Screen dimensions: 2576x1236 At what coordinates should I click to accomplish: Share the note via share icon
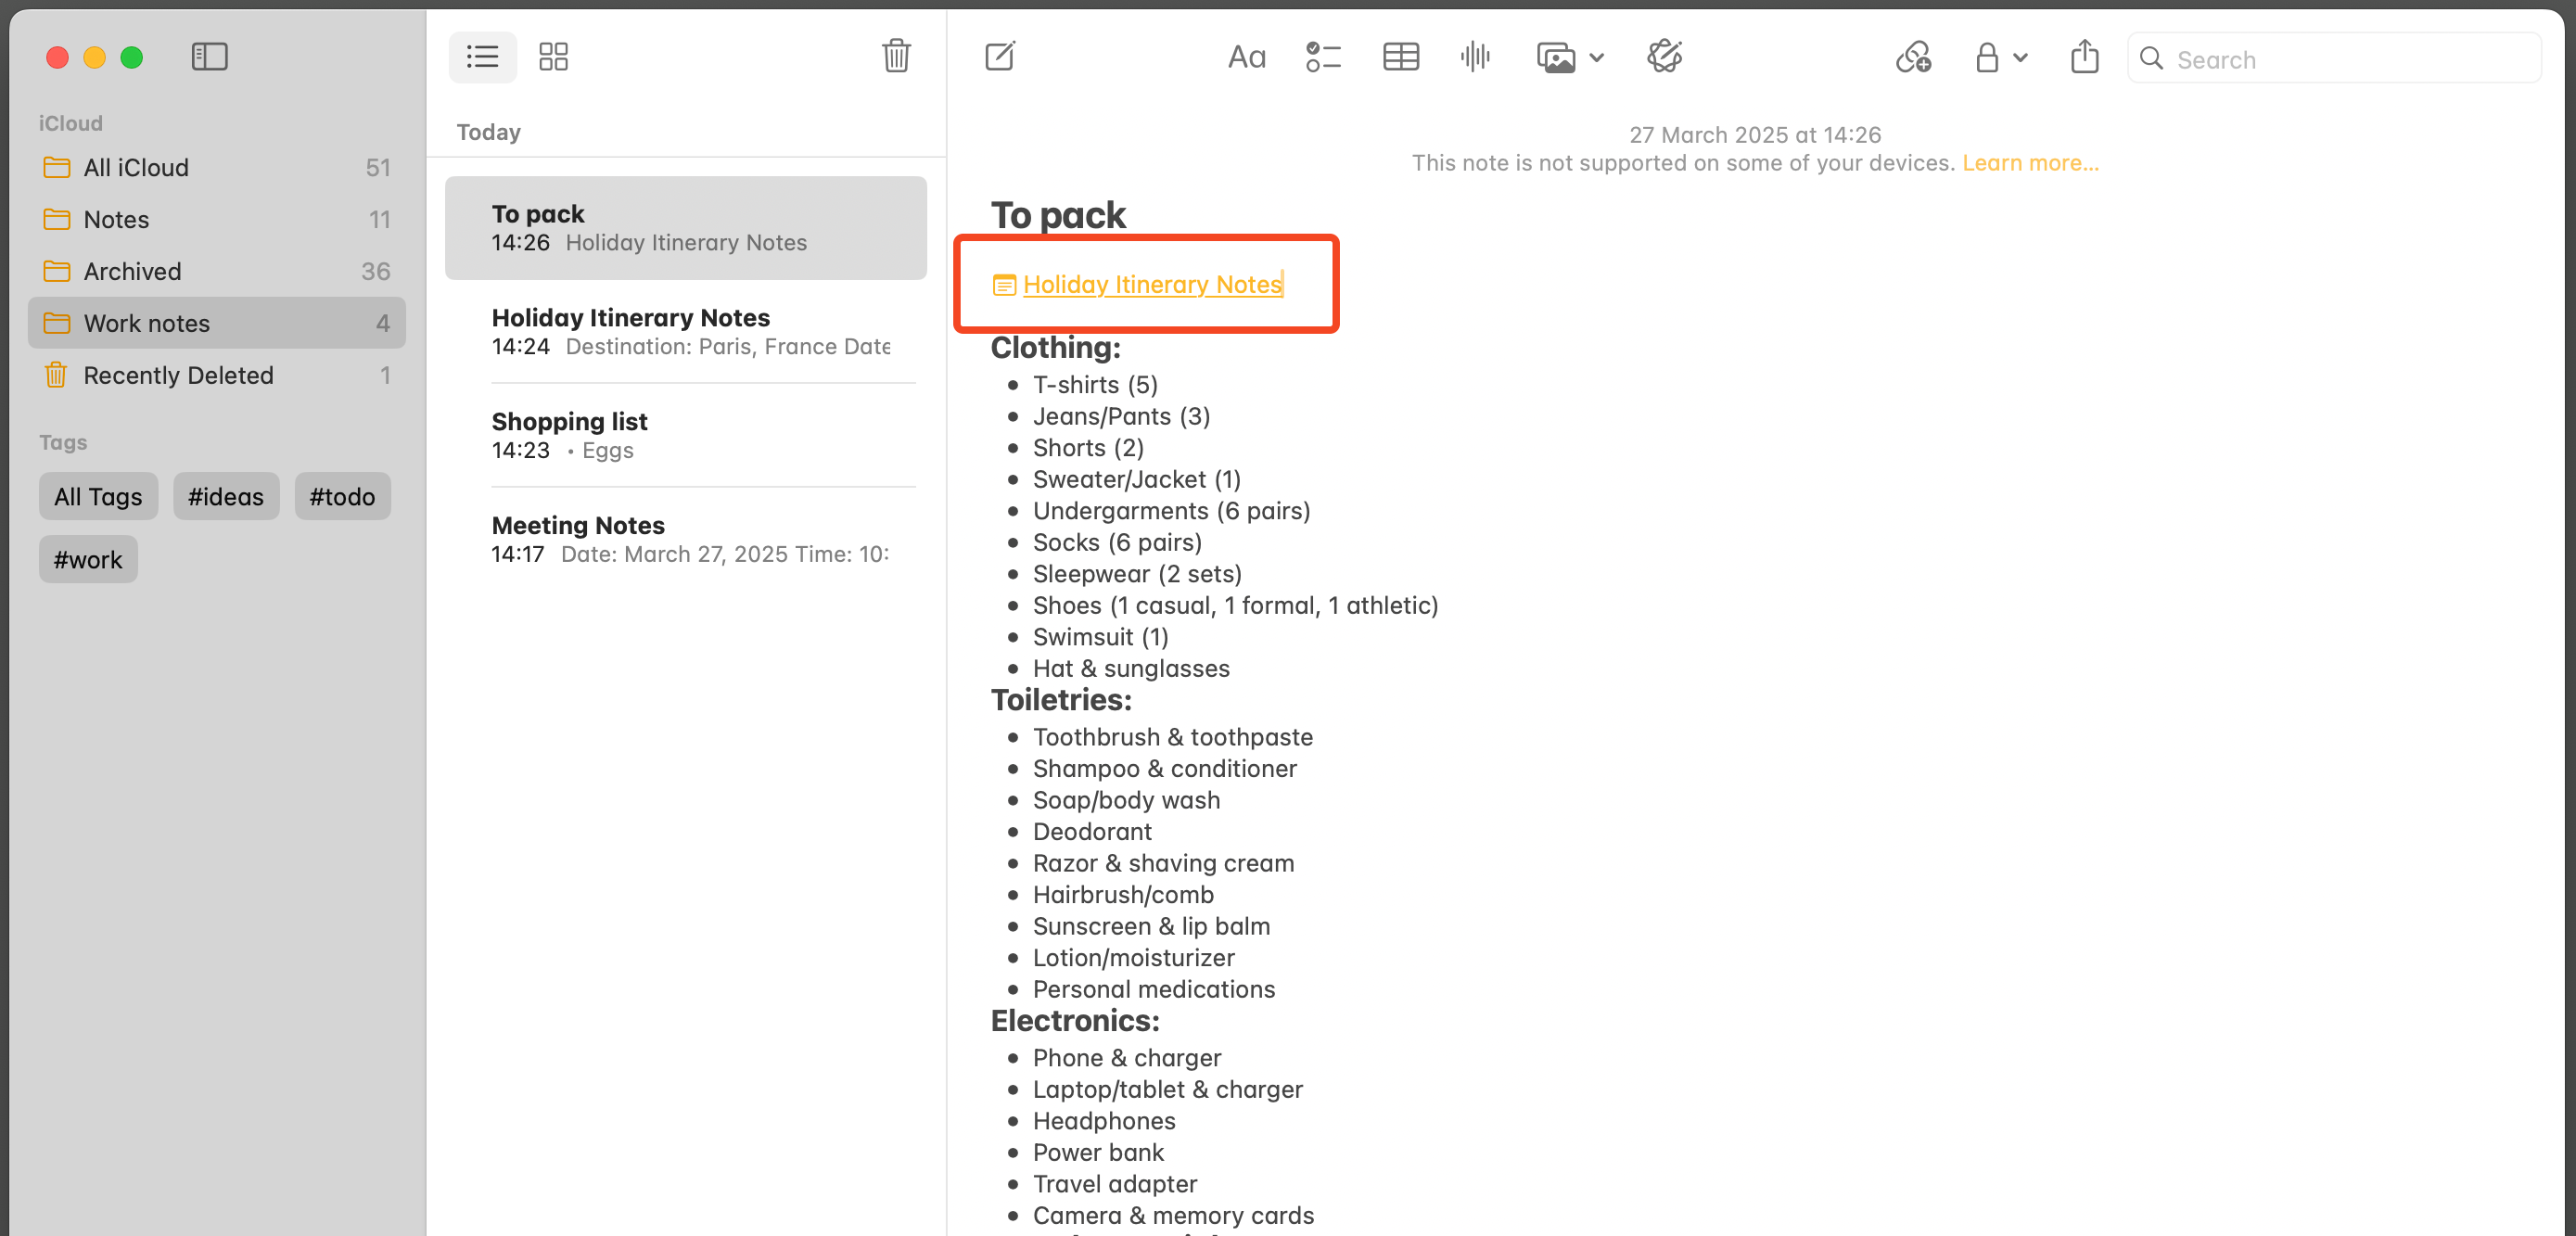2084,56
